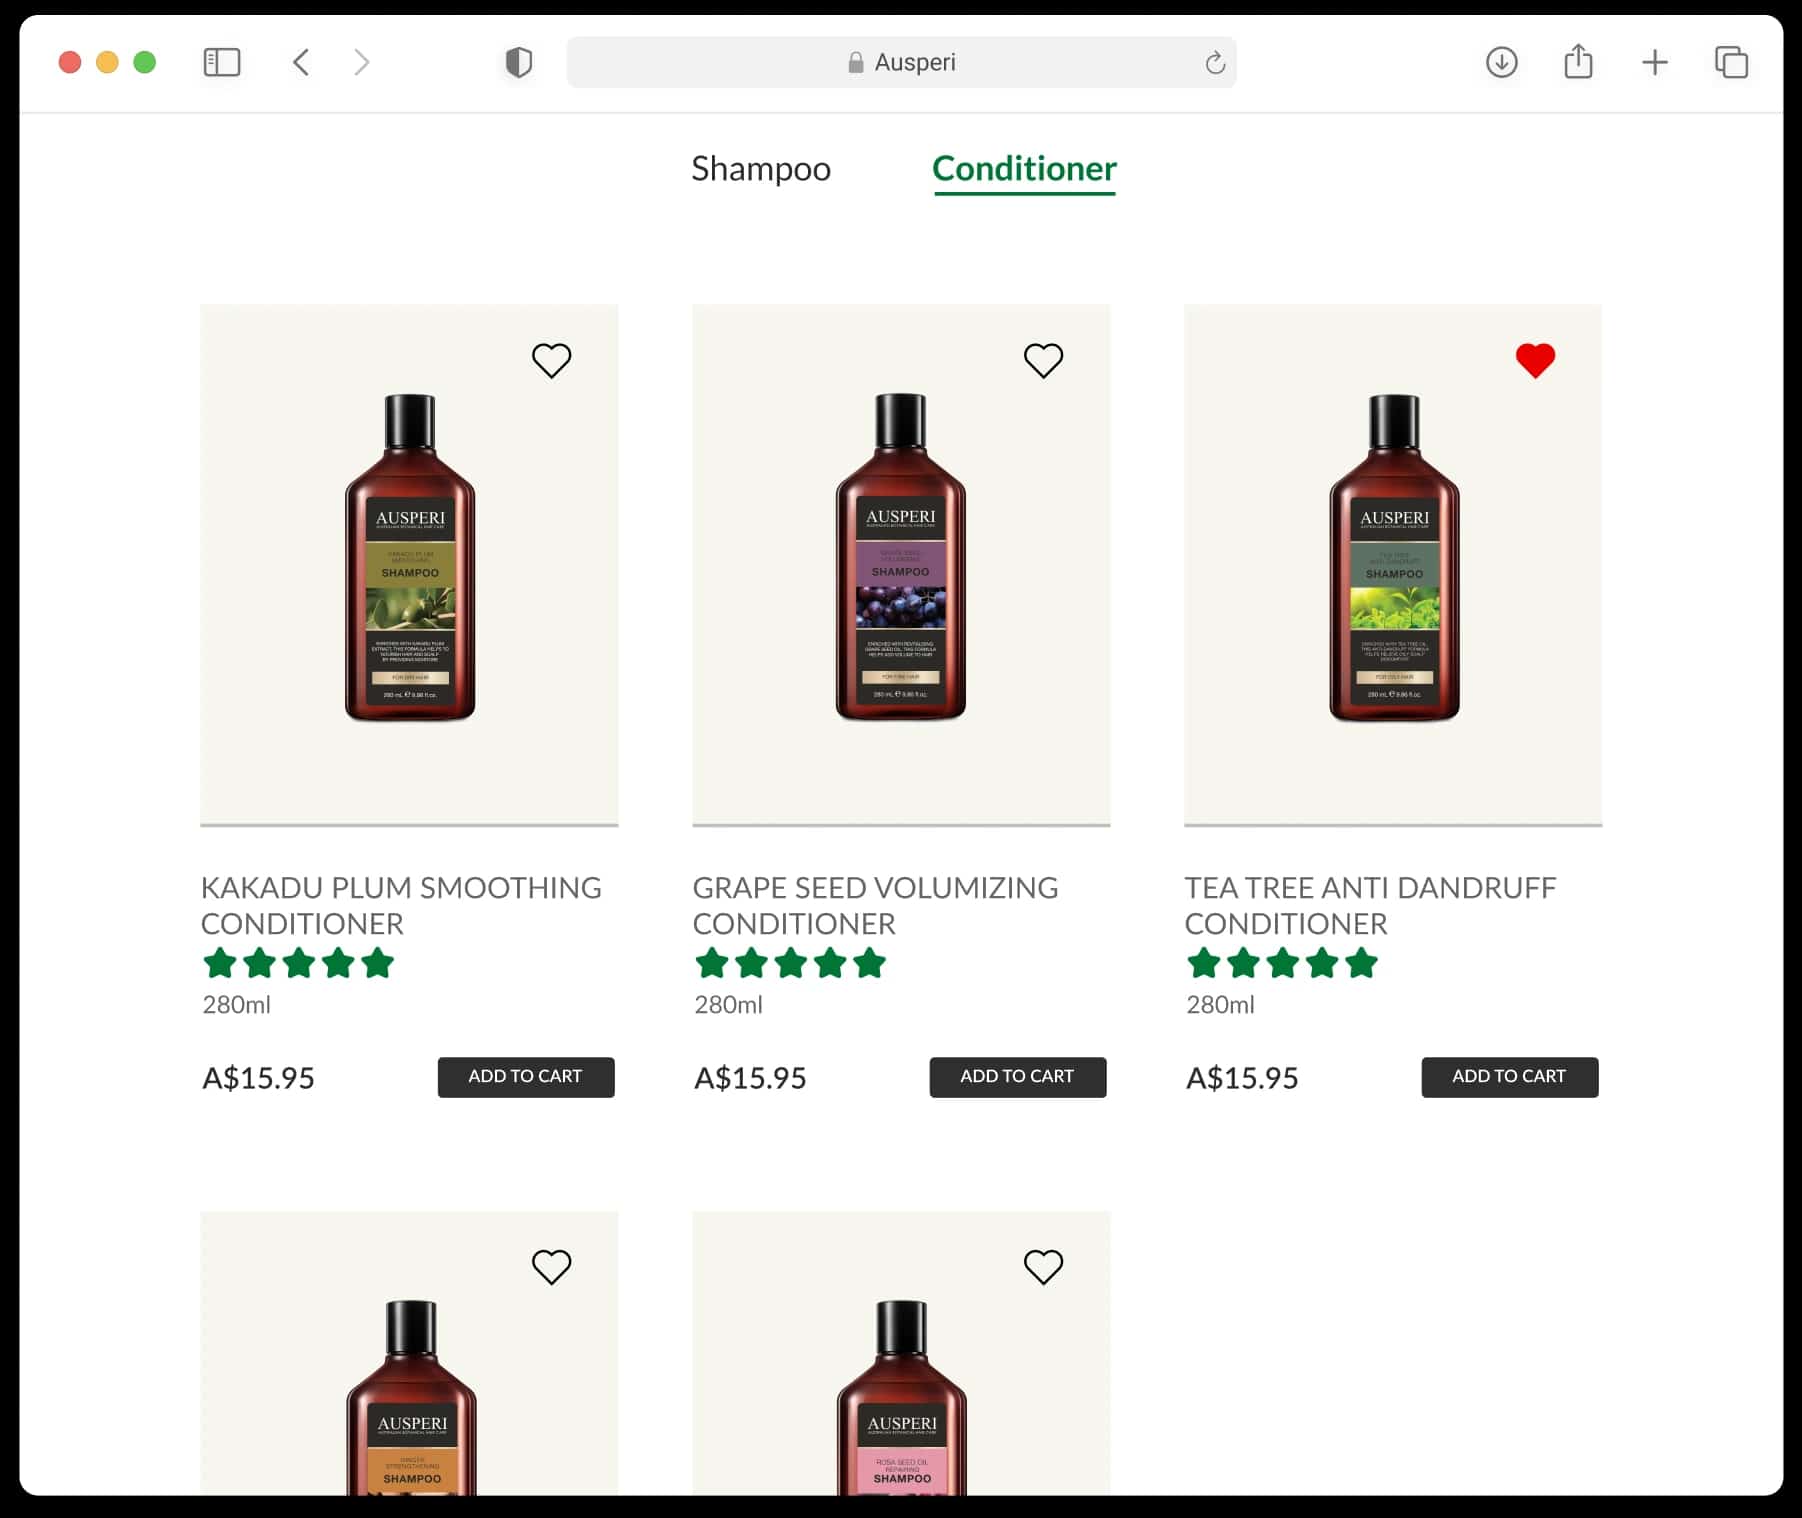The width and height of the screenshot is (1802, 1518).
Task: Show the tab overview icon
Action: 1731,62
